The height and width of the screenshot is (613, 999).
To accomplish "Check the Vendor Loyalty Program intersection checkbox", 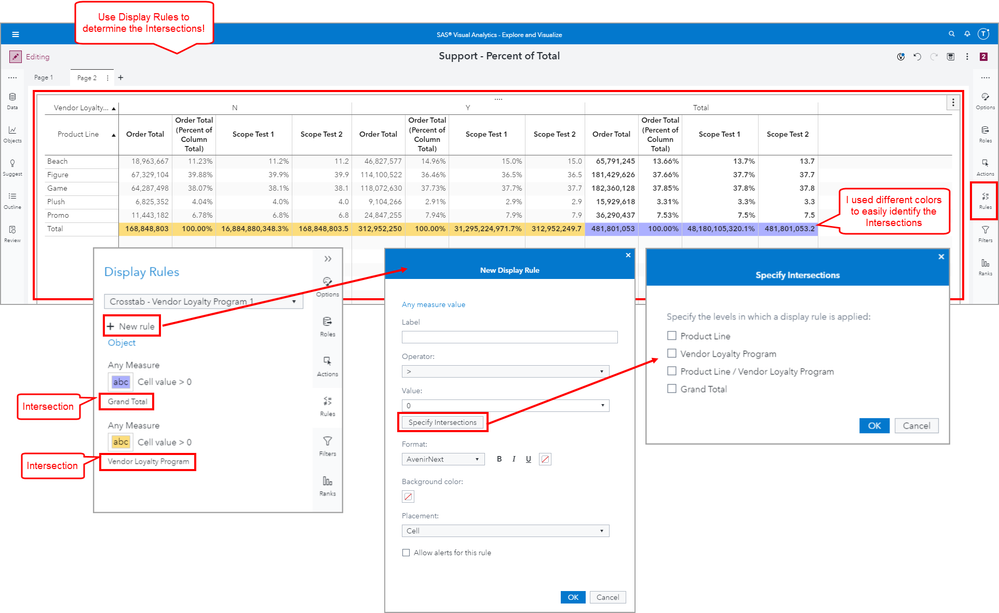I will click(672, 353).
